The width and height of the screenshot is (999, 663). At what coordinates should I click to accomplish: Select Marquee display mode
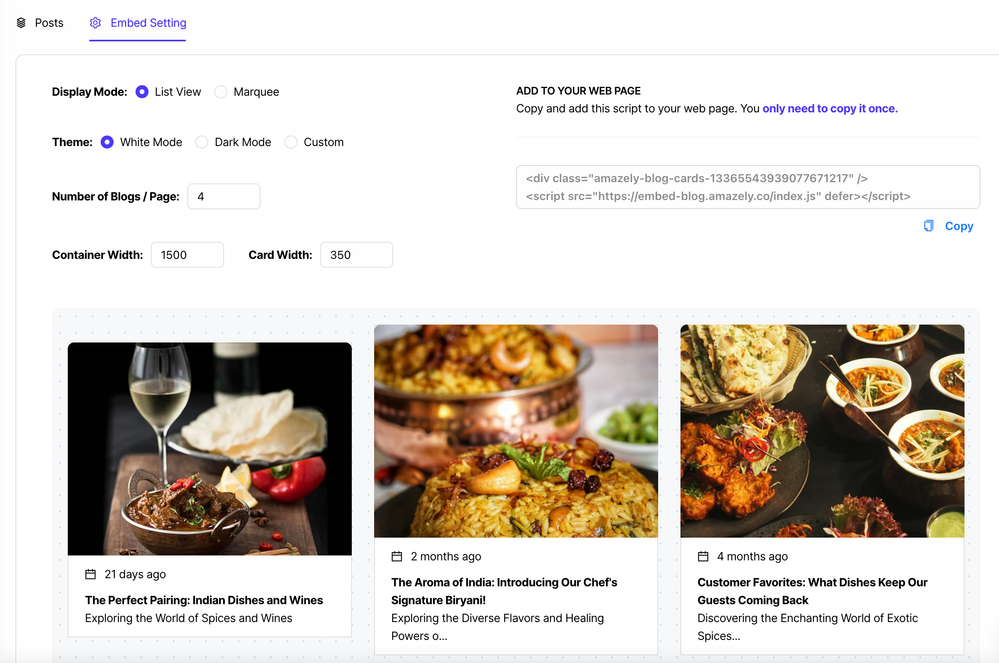pos(221,92)
